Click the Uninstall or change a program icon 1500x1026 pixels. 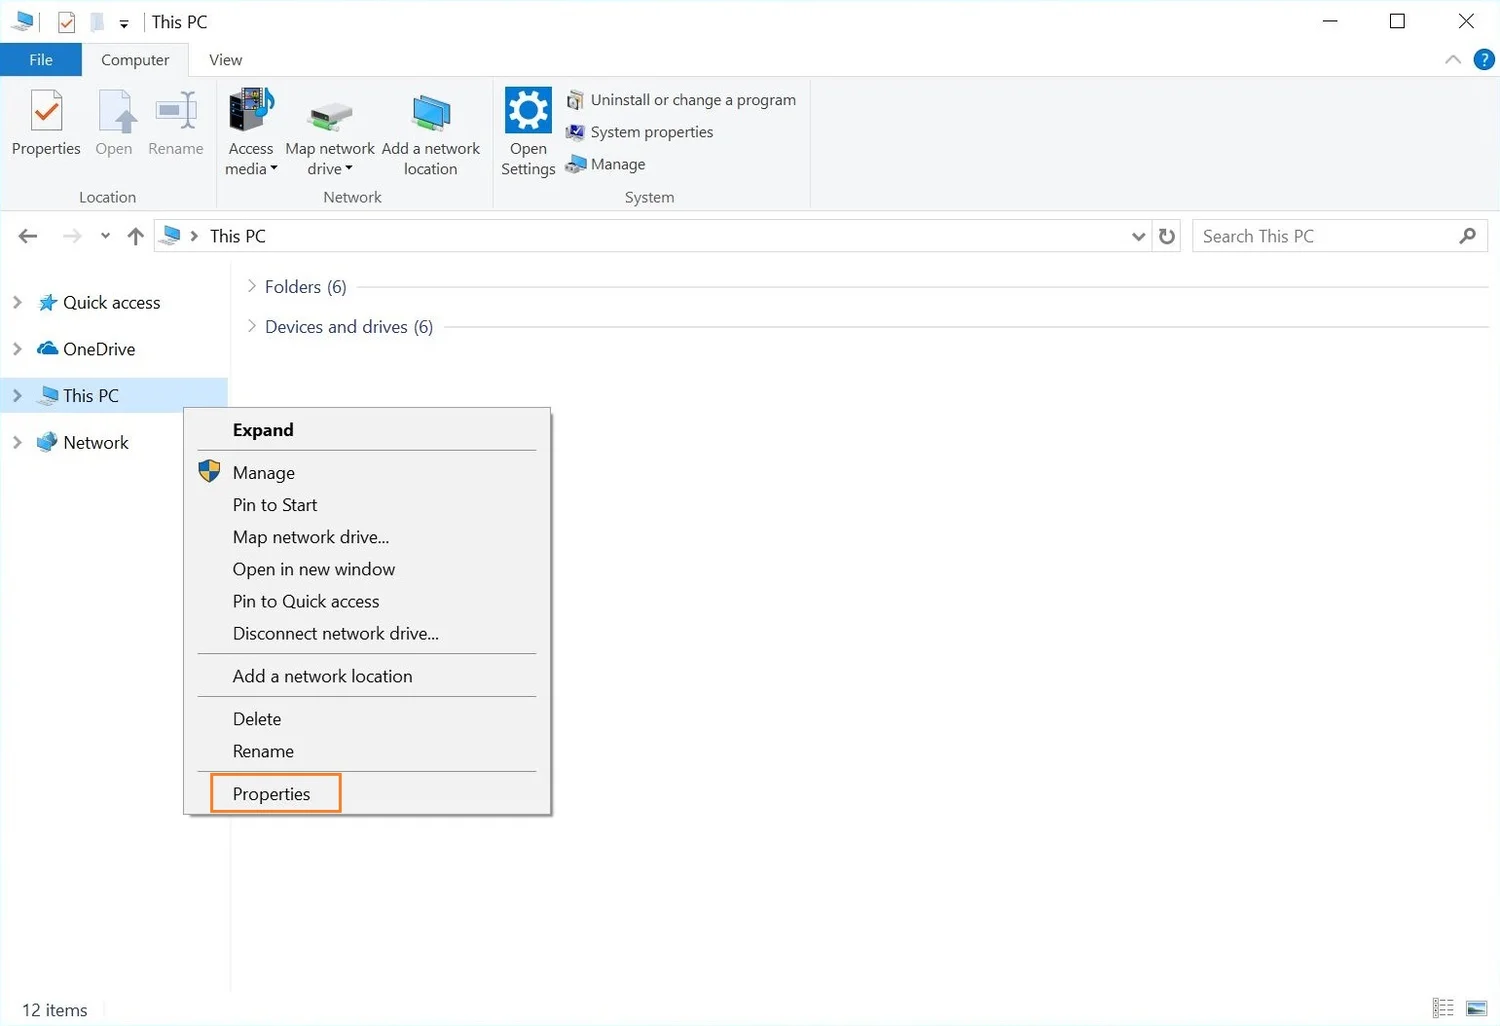pyautogui.click(x=575, y=99)
